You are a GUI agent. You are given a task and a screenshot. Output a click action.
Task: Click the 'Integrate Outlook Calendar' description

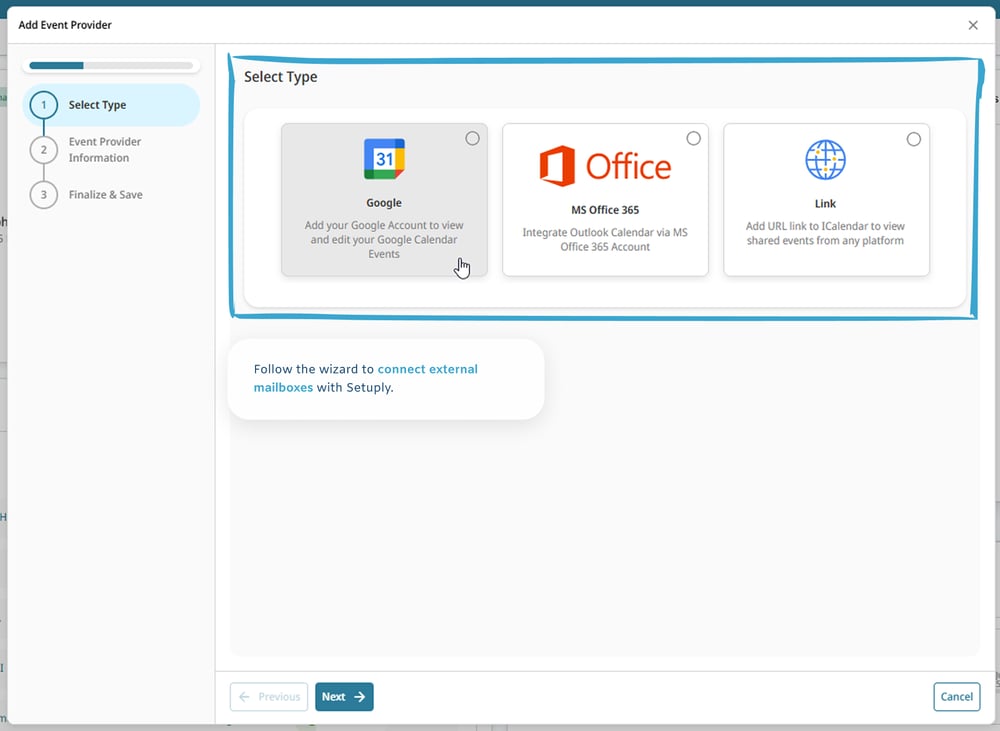tap(605, 240)
